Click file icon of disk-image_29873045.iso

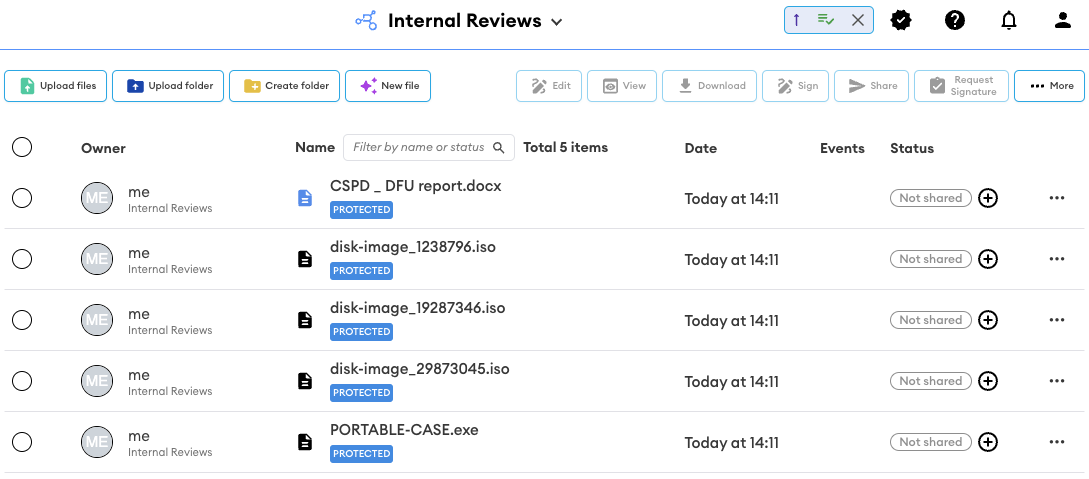point(305,382)
